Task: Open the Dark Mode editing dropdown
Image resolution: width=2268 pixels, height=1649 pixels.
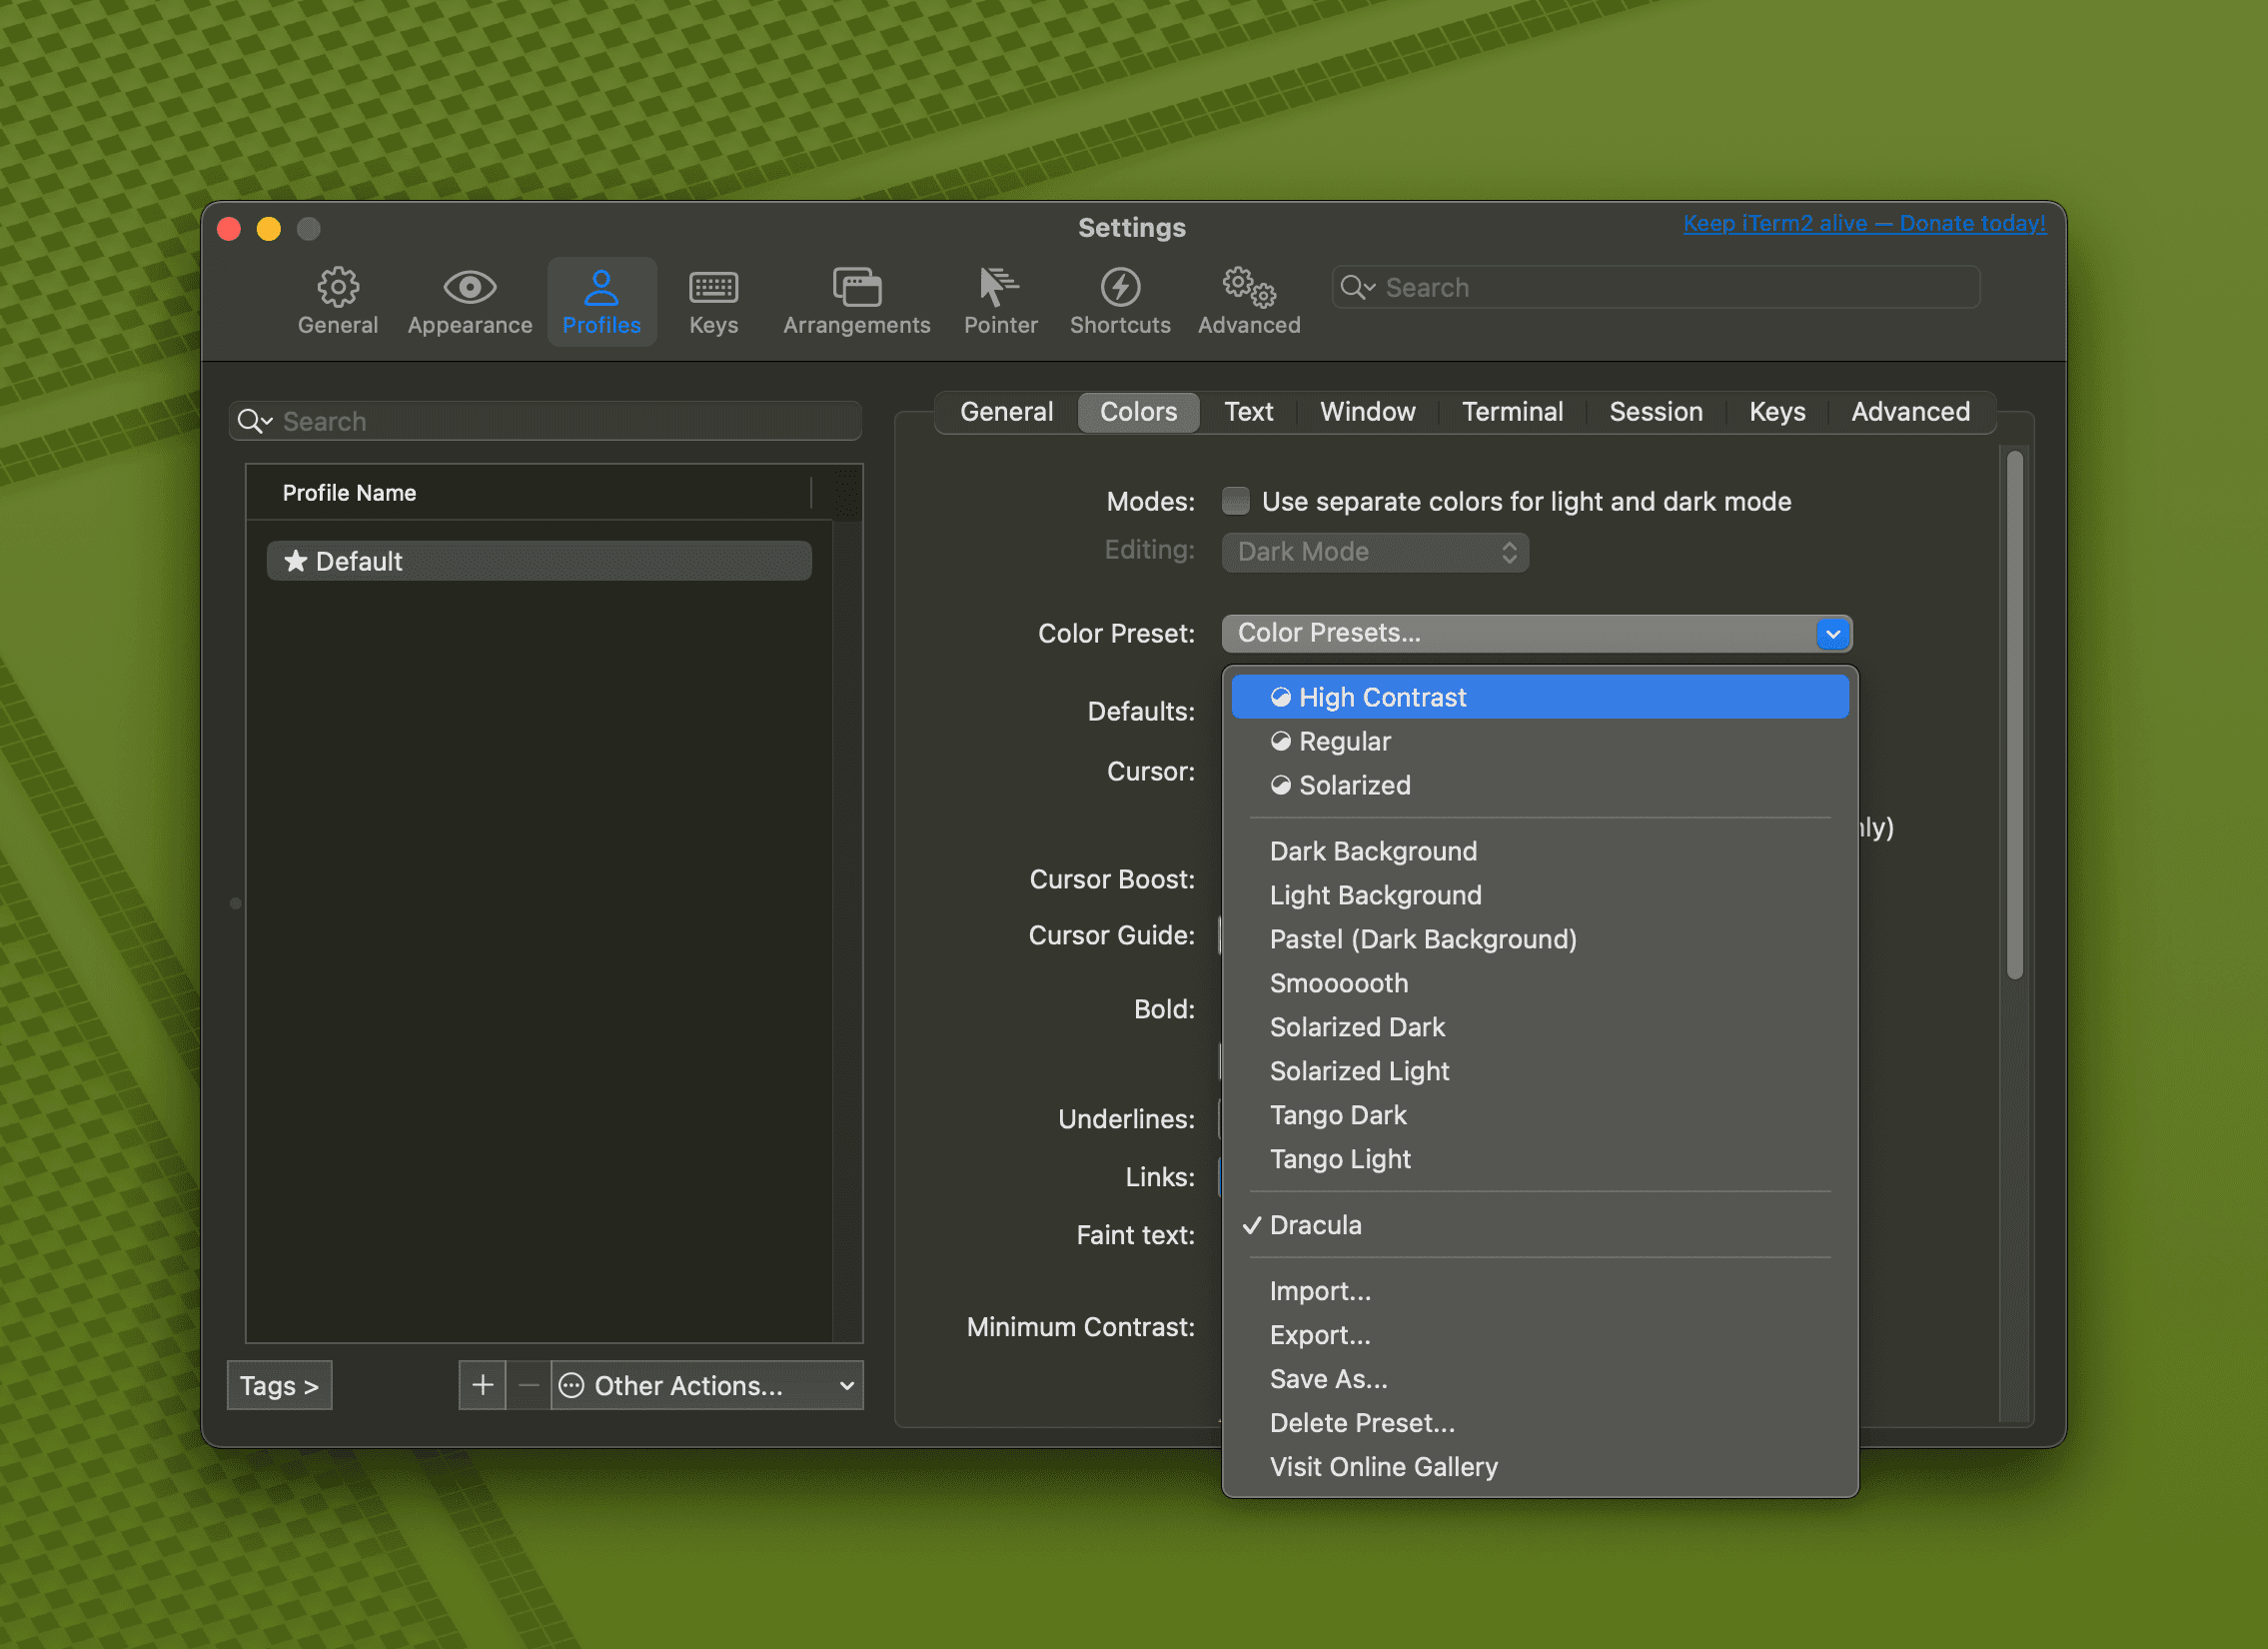Action: coord(1375,552)
